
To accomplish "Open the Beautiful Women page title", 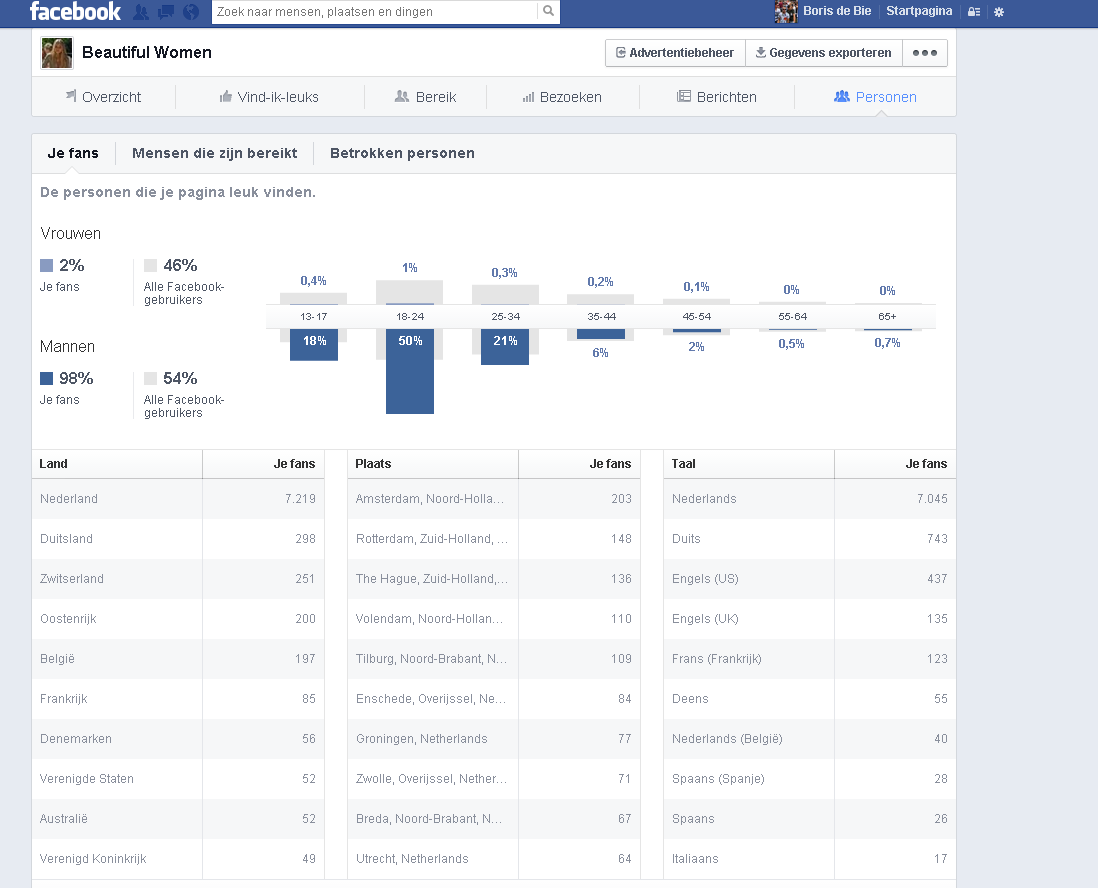I will coord(146,53).
